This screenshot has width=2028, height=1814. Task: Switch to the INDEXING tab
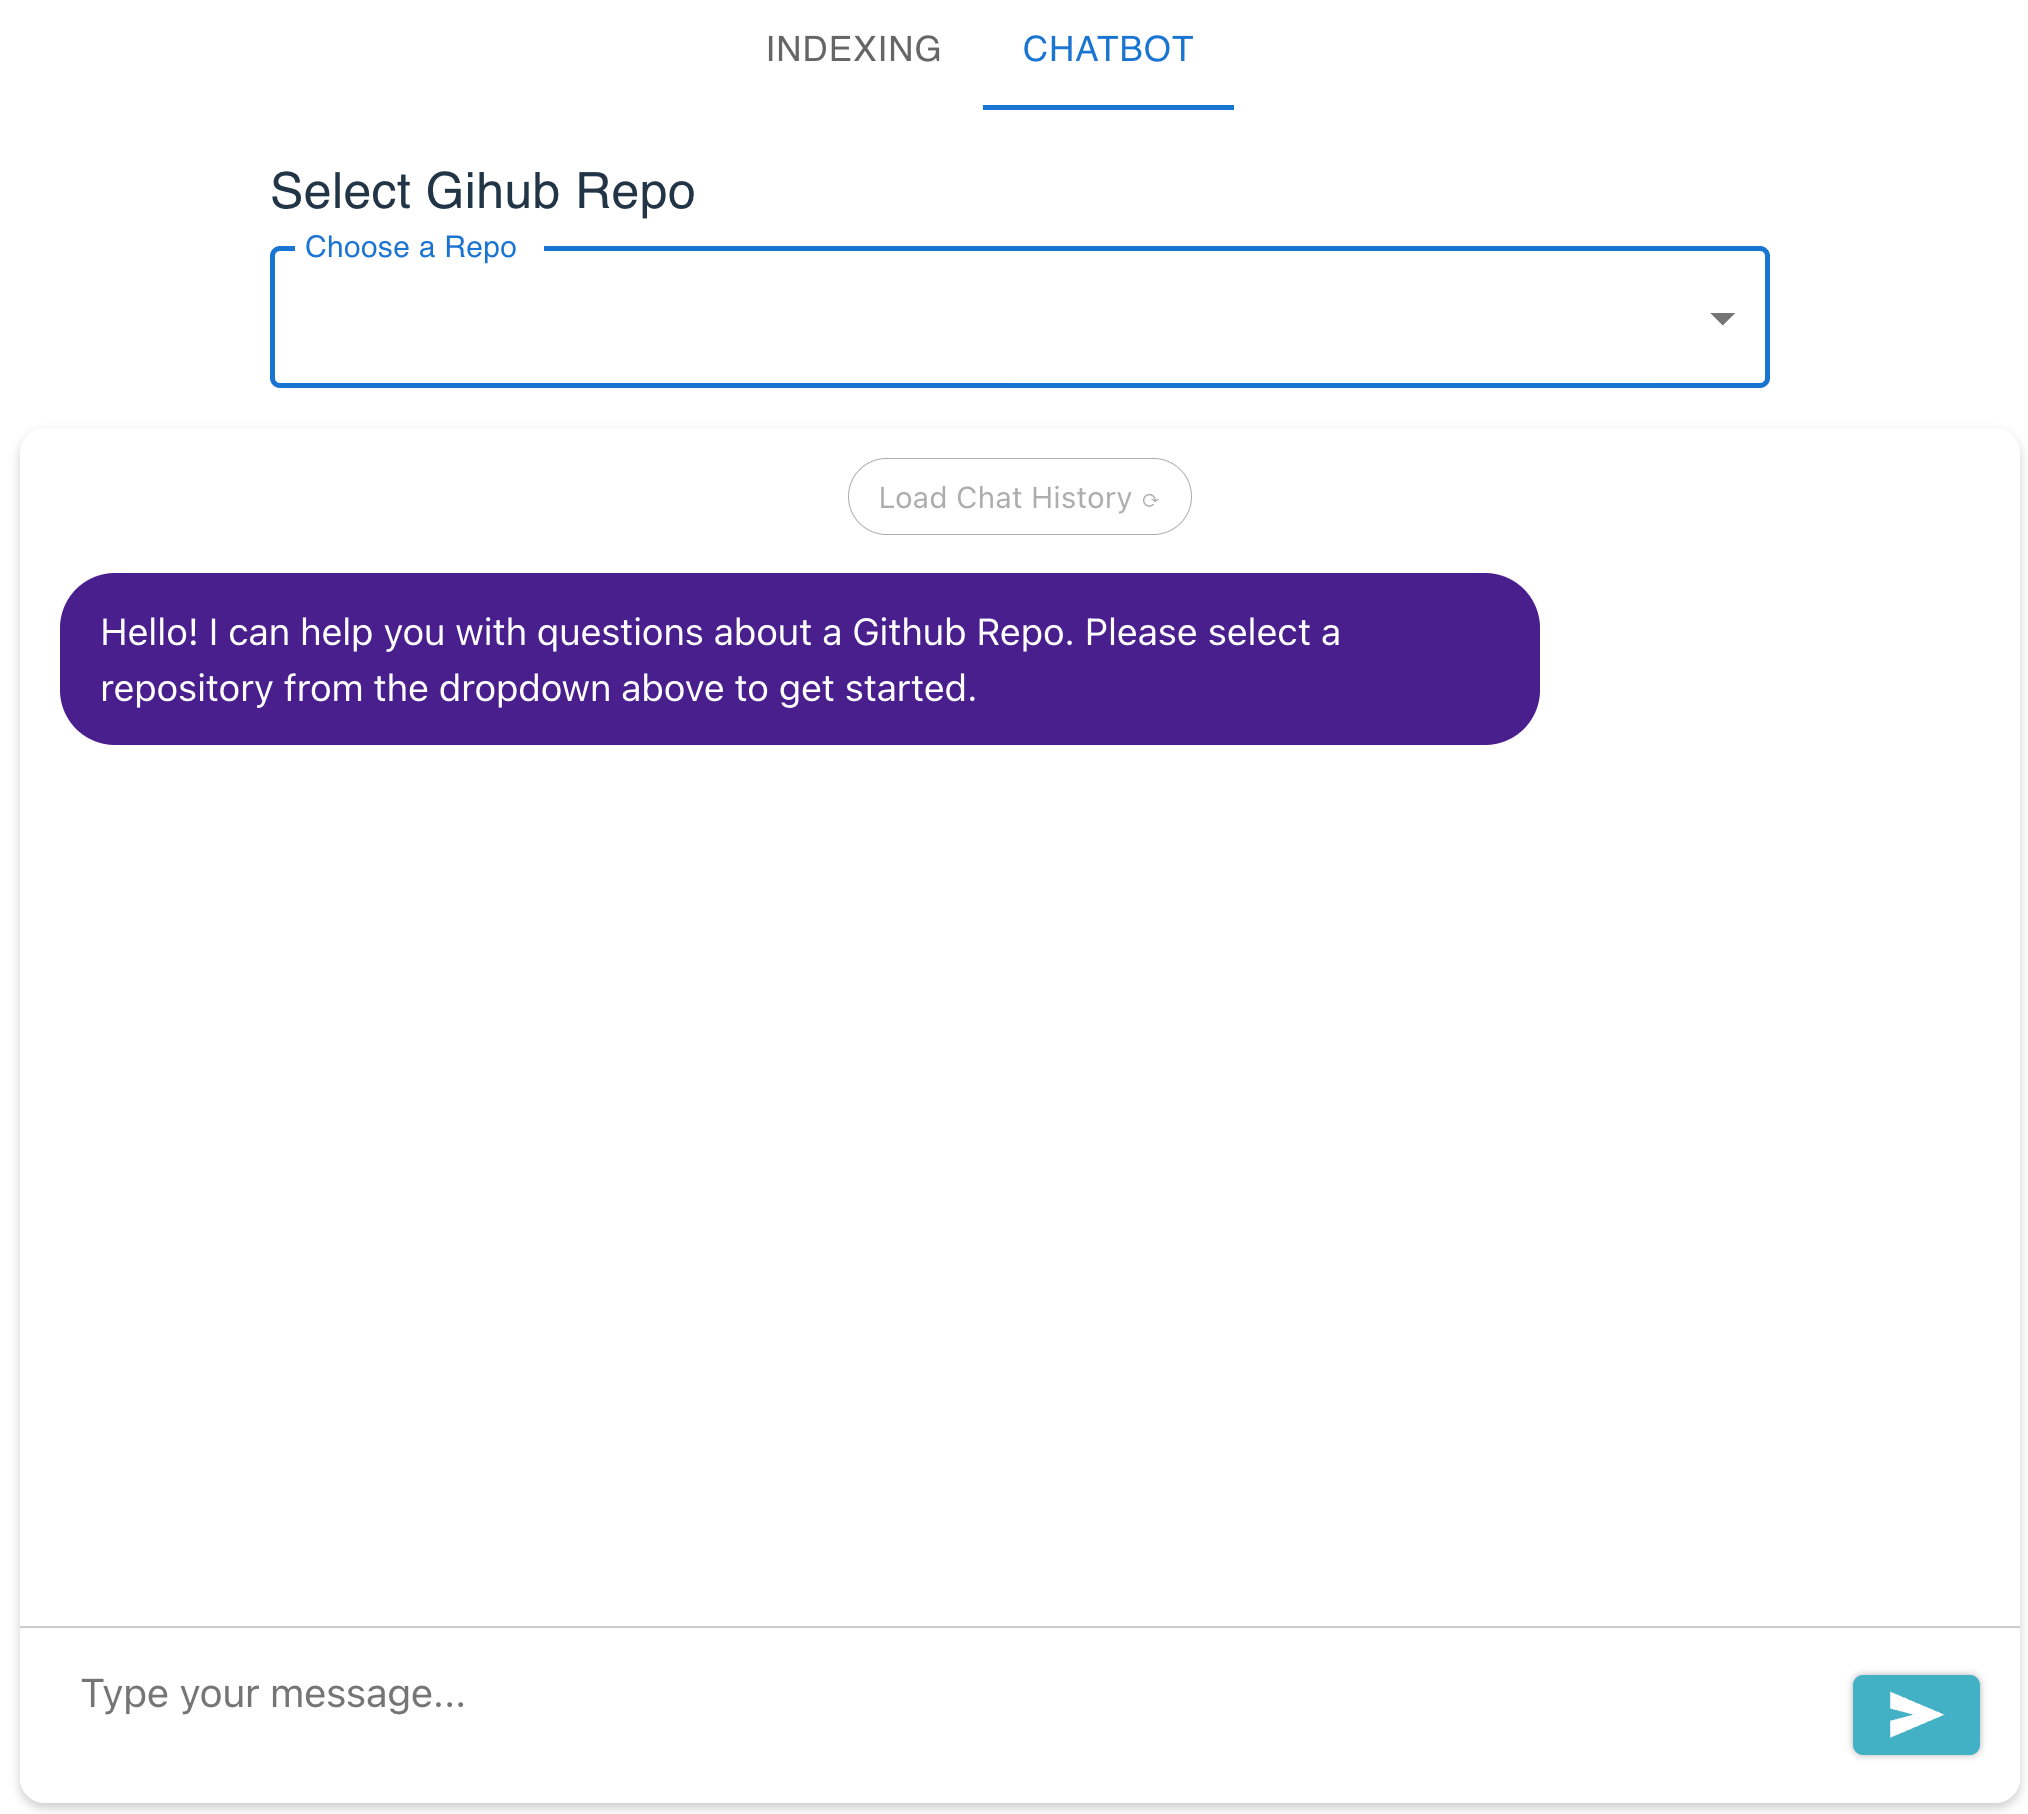click(x=853, y=49)
